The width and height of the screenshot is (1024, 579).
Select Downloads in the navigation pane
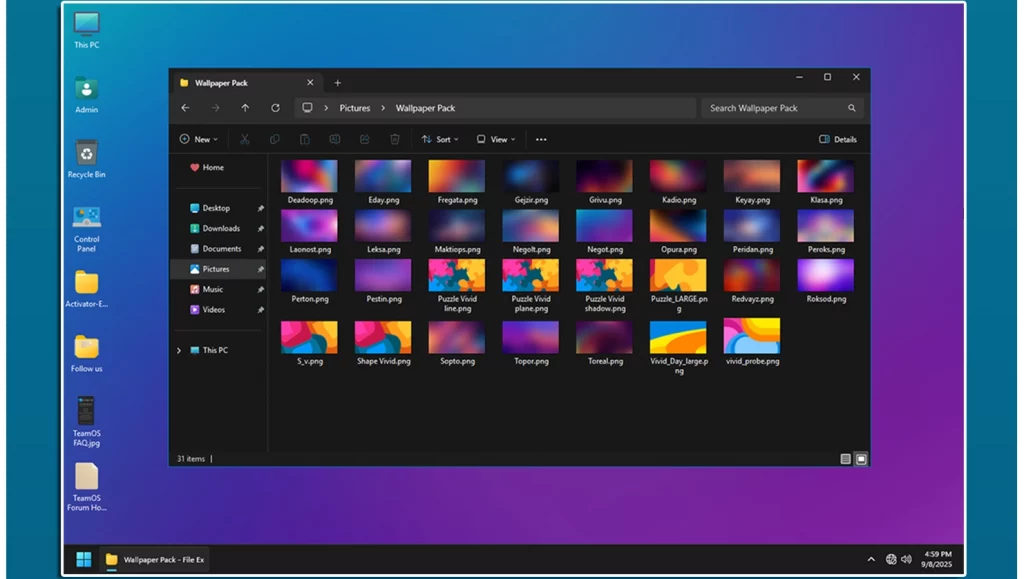click(x=221, y=229)
